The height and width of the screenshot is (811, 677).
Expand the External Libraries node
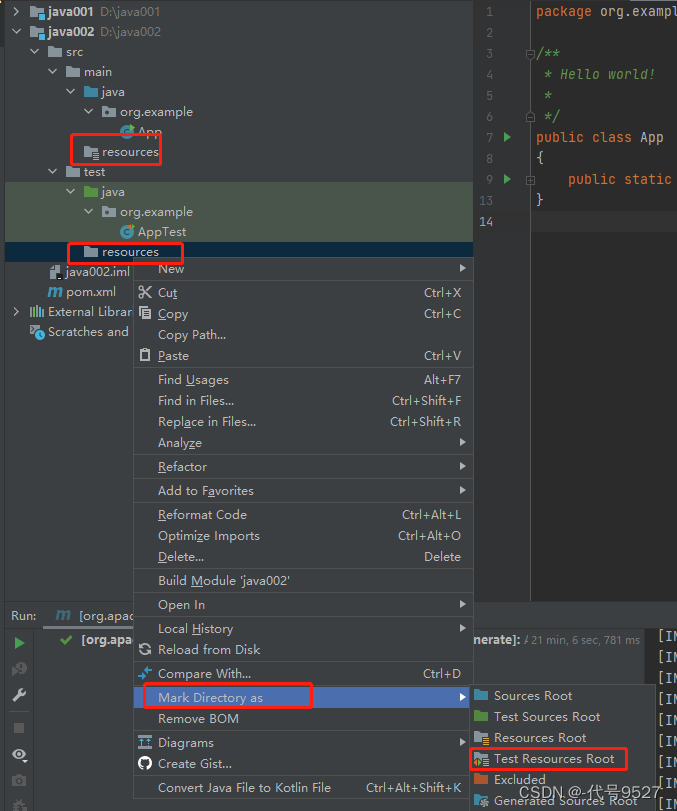point(16,312)
